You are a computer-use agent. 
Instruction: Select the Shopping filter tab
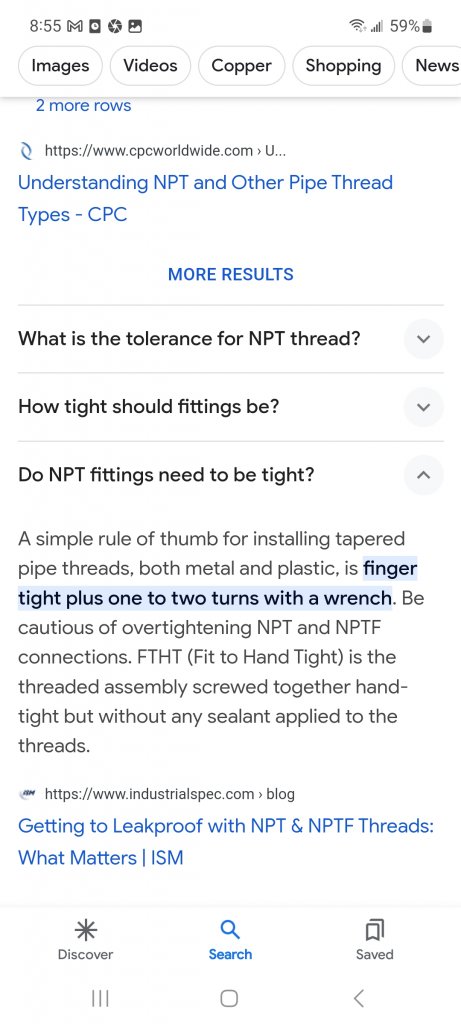(x=343, y=66)
